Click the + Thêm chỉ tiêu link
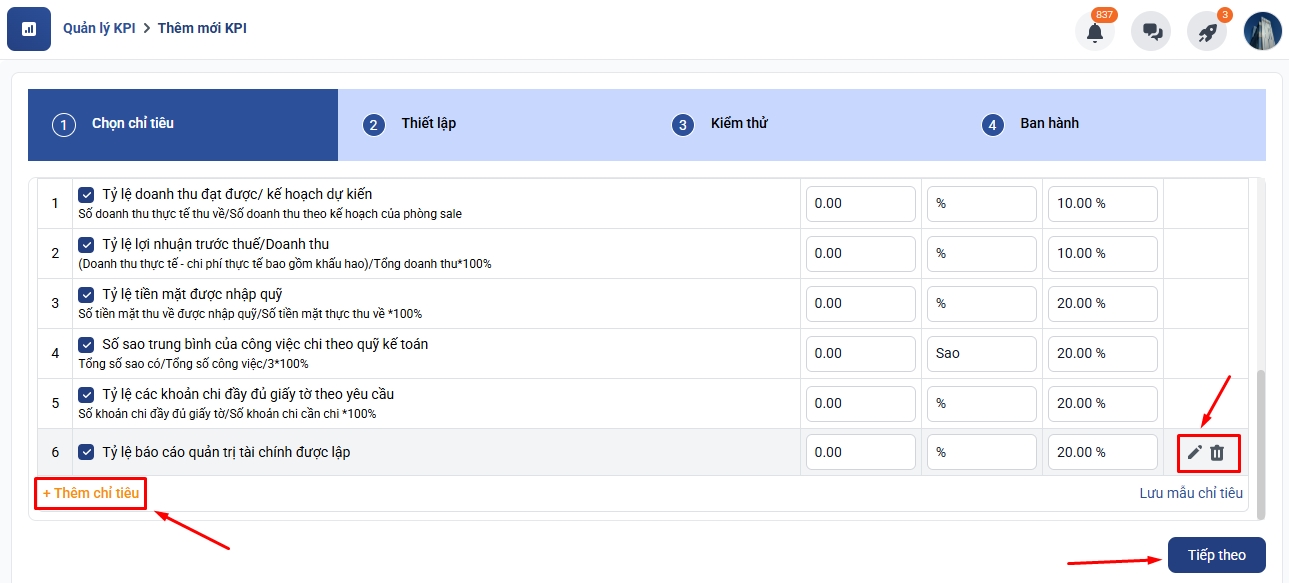 coord(91,493)
